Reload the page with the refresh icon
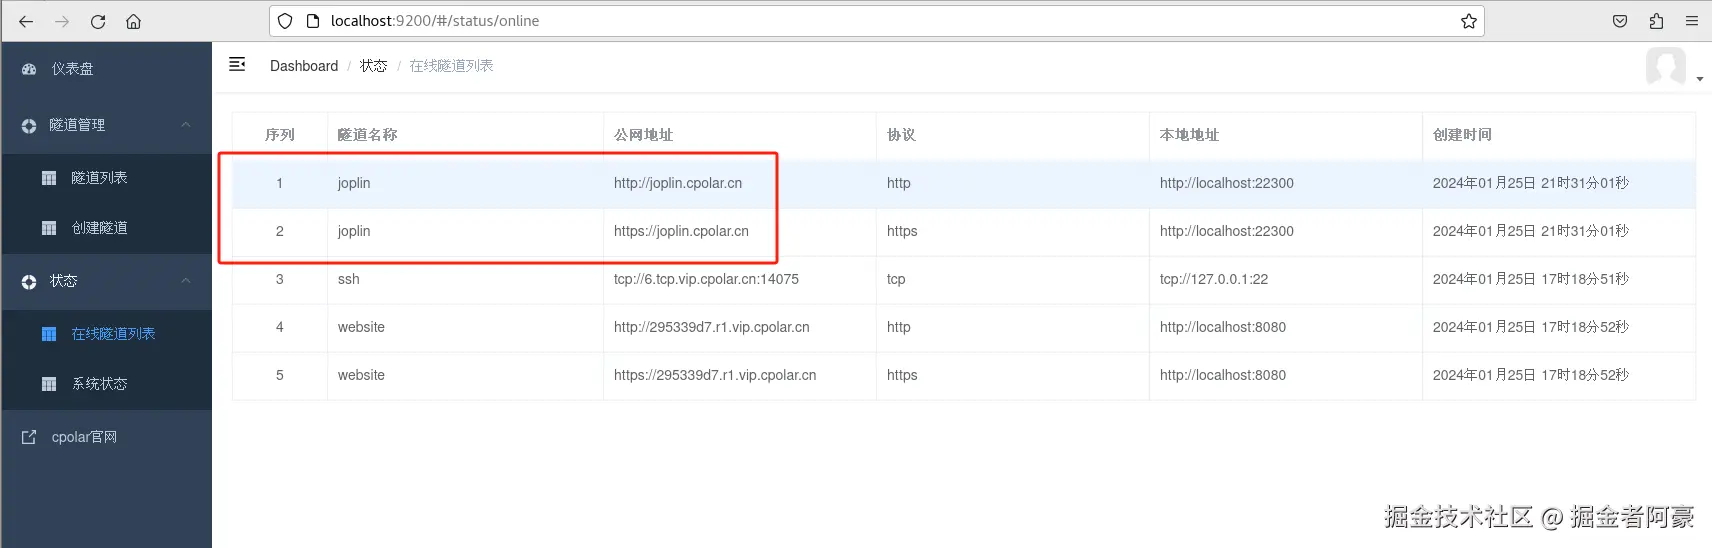 (x=98, y=21)
